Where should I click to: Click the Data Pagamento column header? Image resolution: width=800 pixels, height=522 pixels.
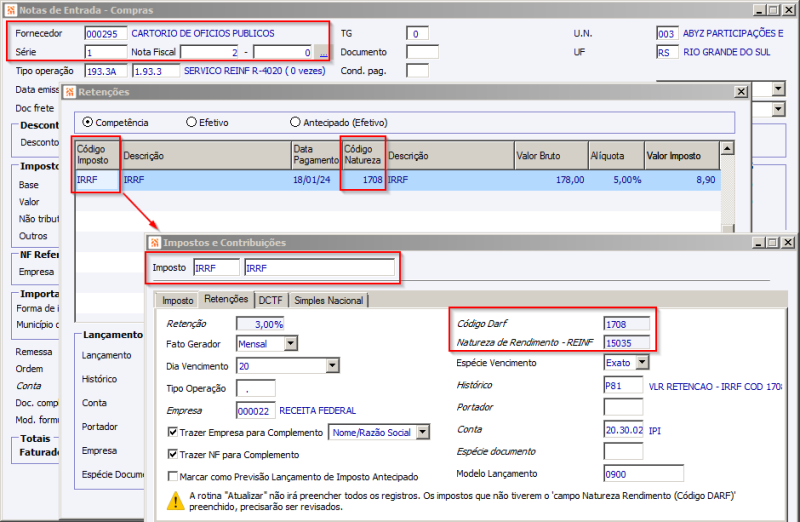(x=315, y=155)
